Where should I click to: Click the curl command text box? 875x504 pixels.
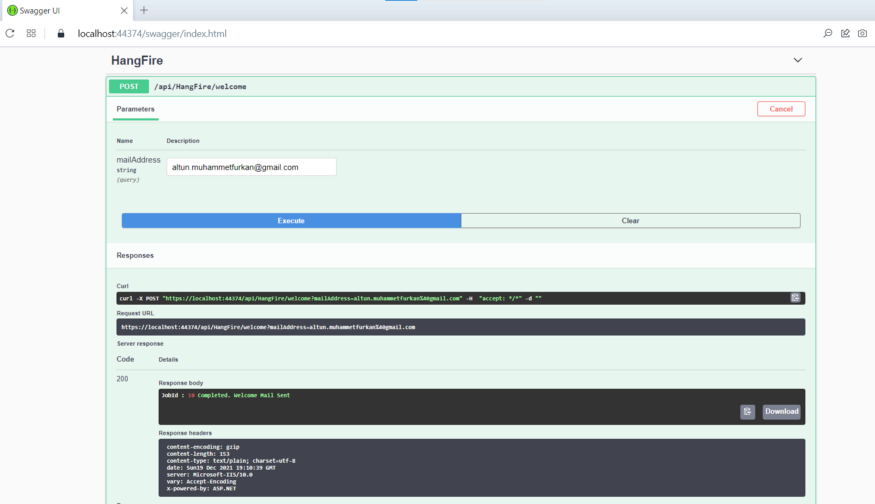pyautogui.click(x=460, y=298)
